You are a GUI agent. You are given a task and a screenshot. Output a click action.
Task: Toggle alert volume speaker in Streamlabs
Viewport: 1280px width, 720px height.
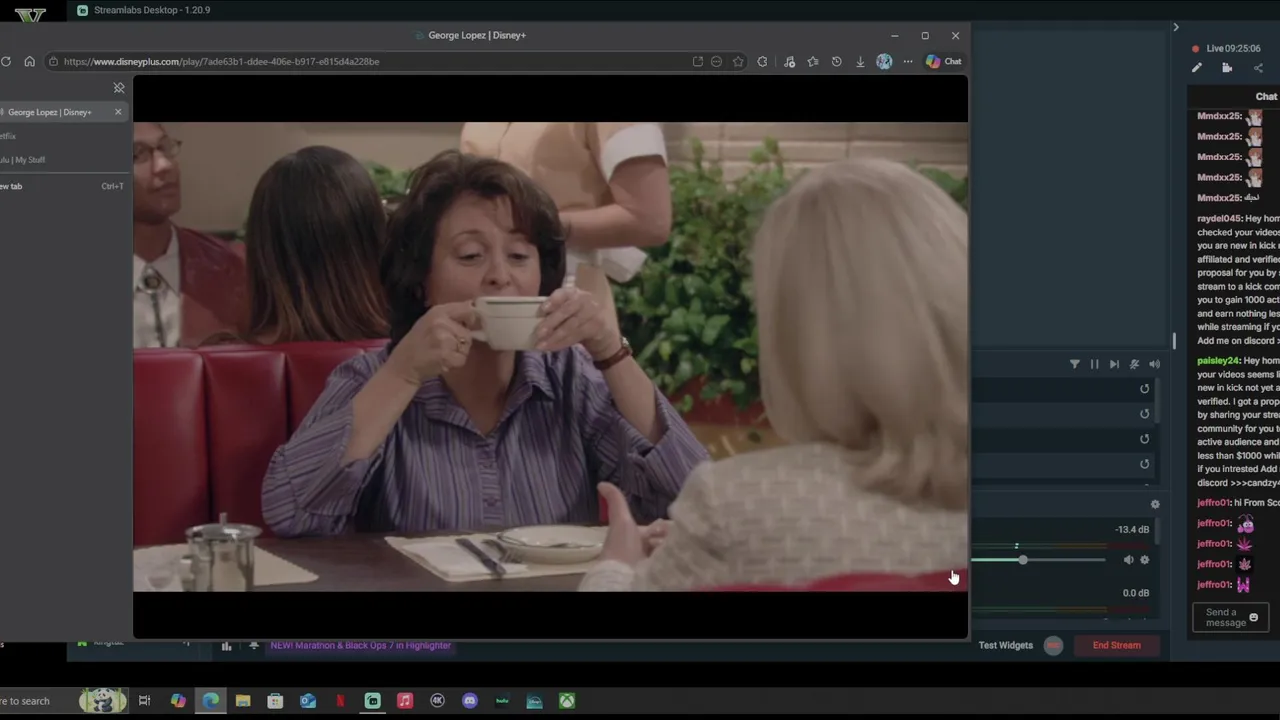pos(1154,364)
